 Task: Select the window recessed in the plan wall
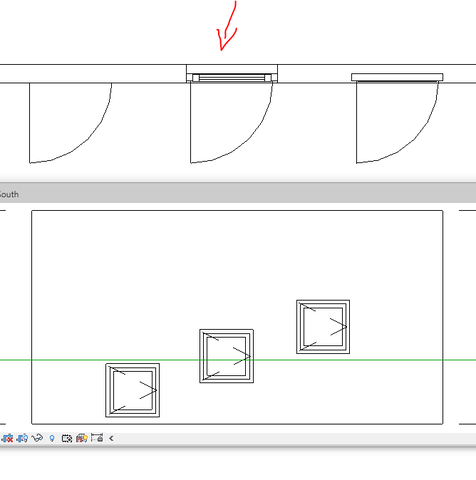tap(232, 78)
